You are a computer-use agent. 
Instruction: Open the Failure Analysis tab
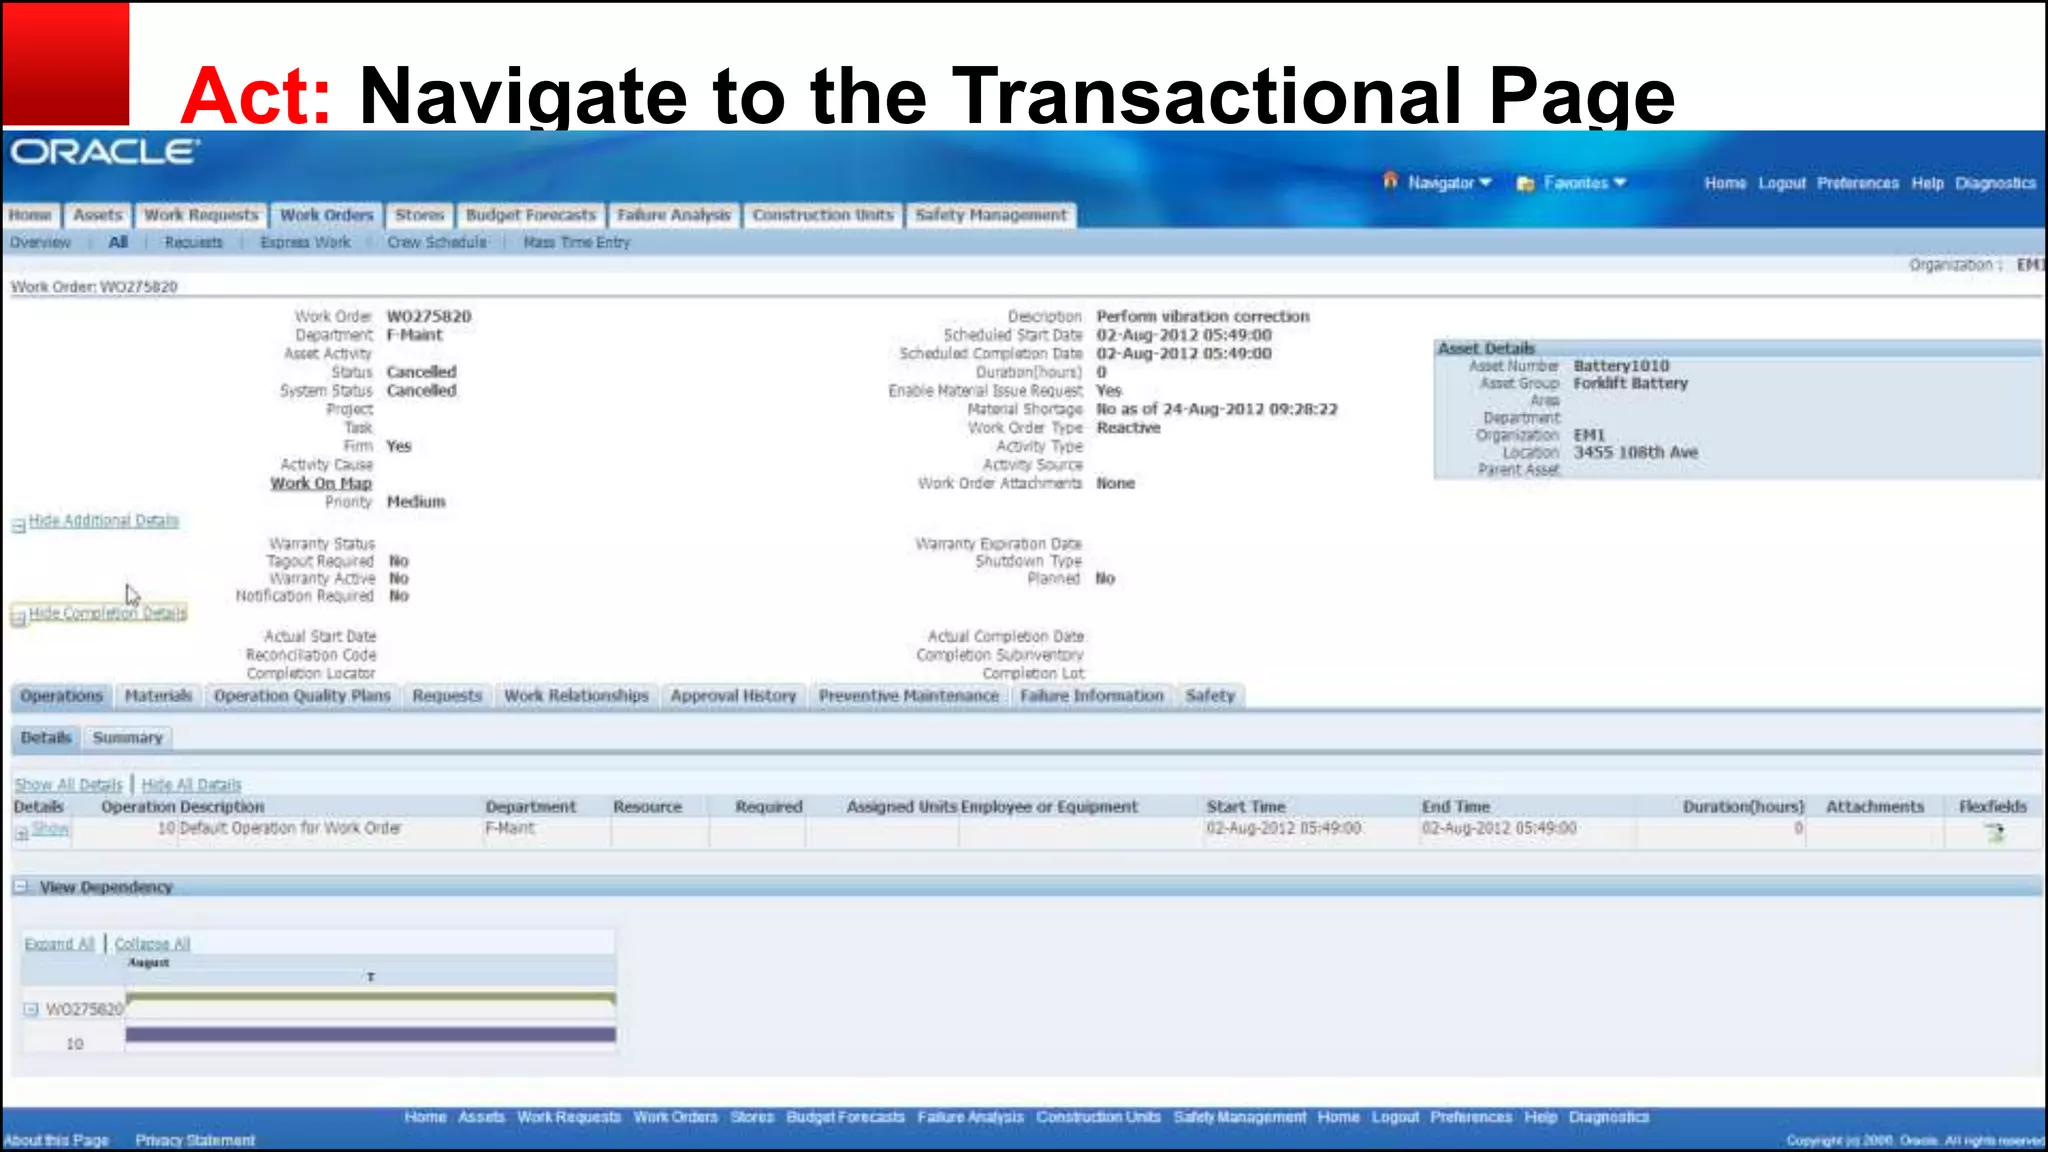pyautogui.click(x=674, y=215)
